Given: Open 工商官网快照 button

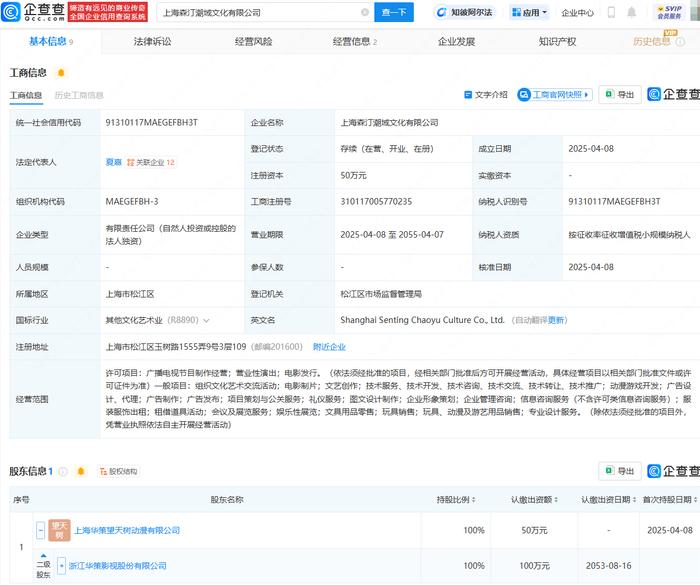Looking at the screenshot, I should click(x=555, y=95).
